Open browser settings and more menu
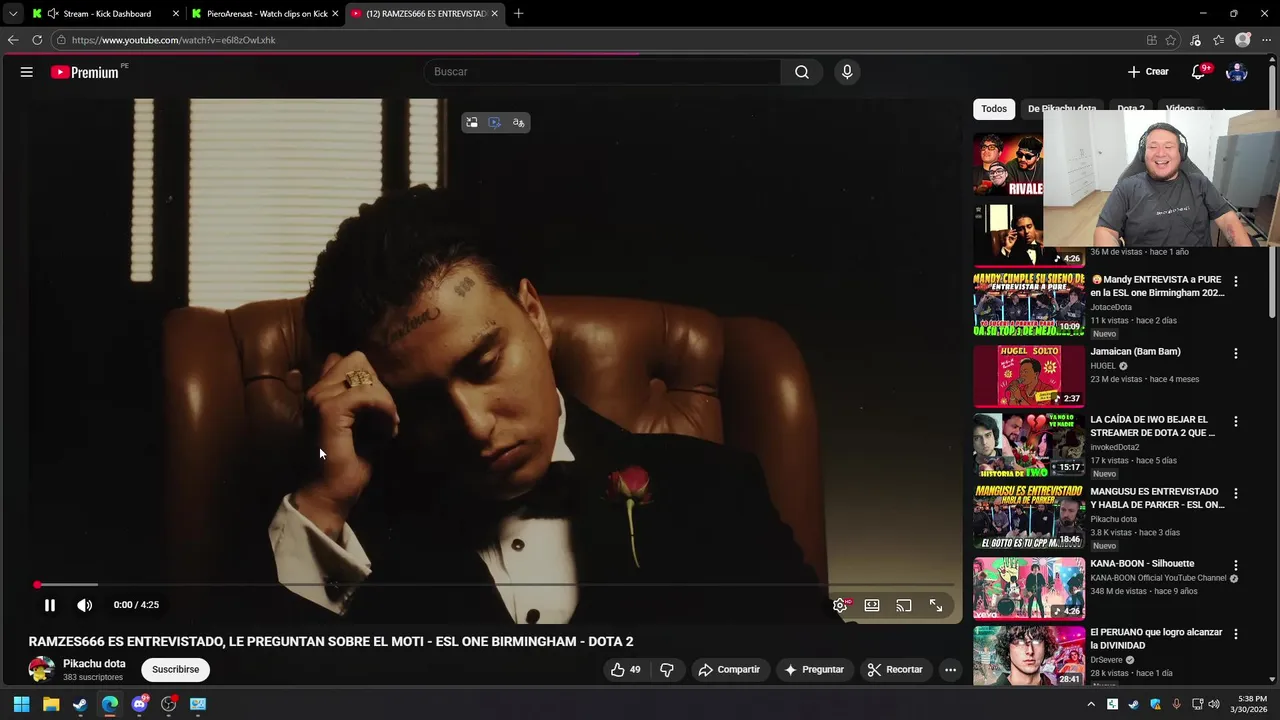Image resolution: width=1280 pixels, height=720 pixels. click(1266, 40)
